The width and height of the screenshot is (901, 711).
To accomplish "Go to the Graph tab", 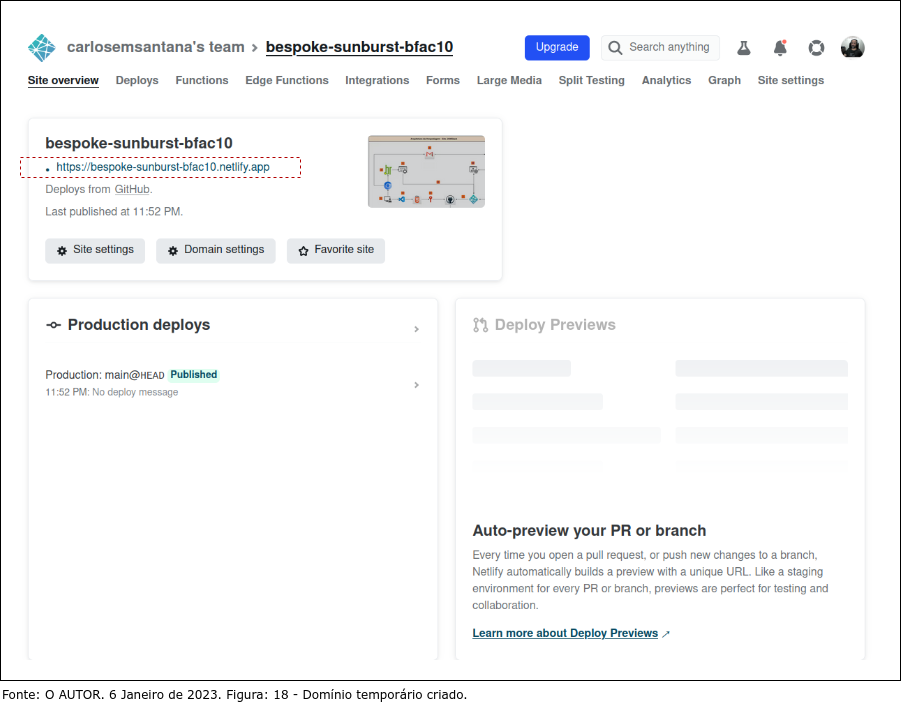I will pyautogui.click(x=724, y=80).
